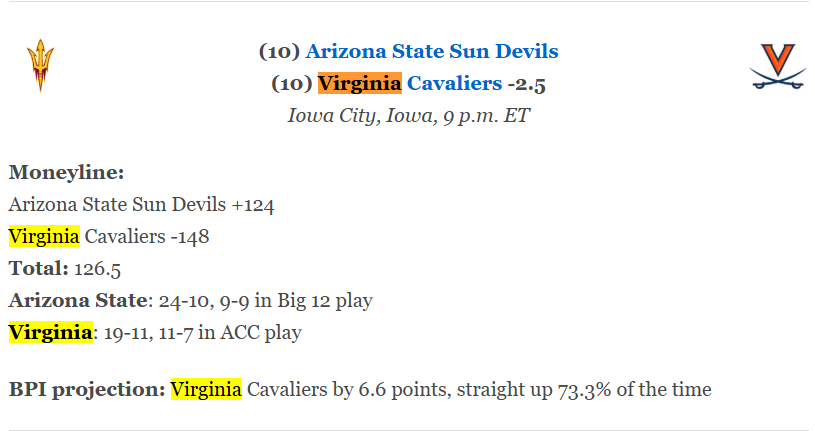
Task: Open the Arizona State Sun Devils team link
Action: 432,51
